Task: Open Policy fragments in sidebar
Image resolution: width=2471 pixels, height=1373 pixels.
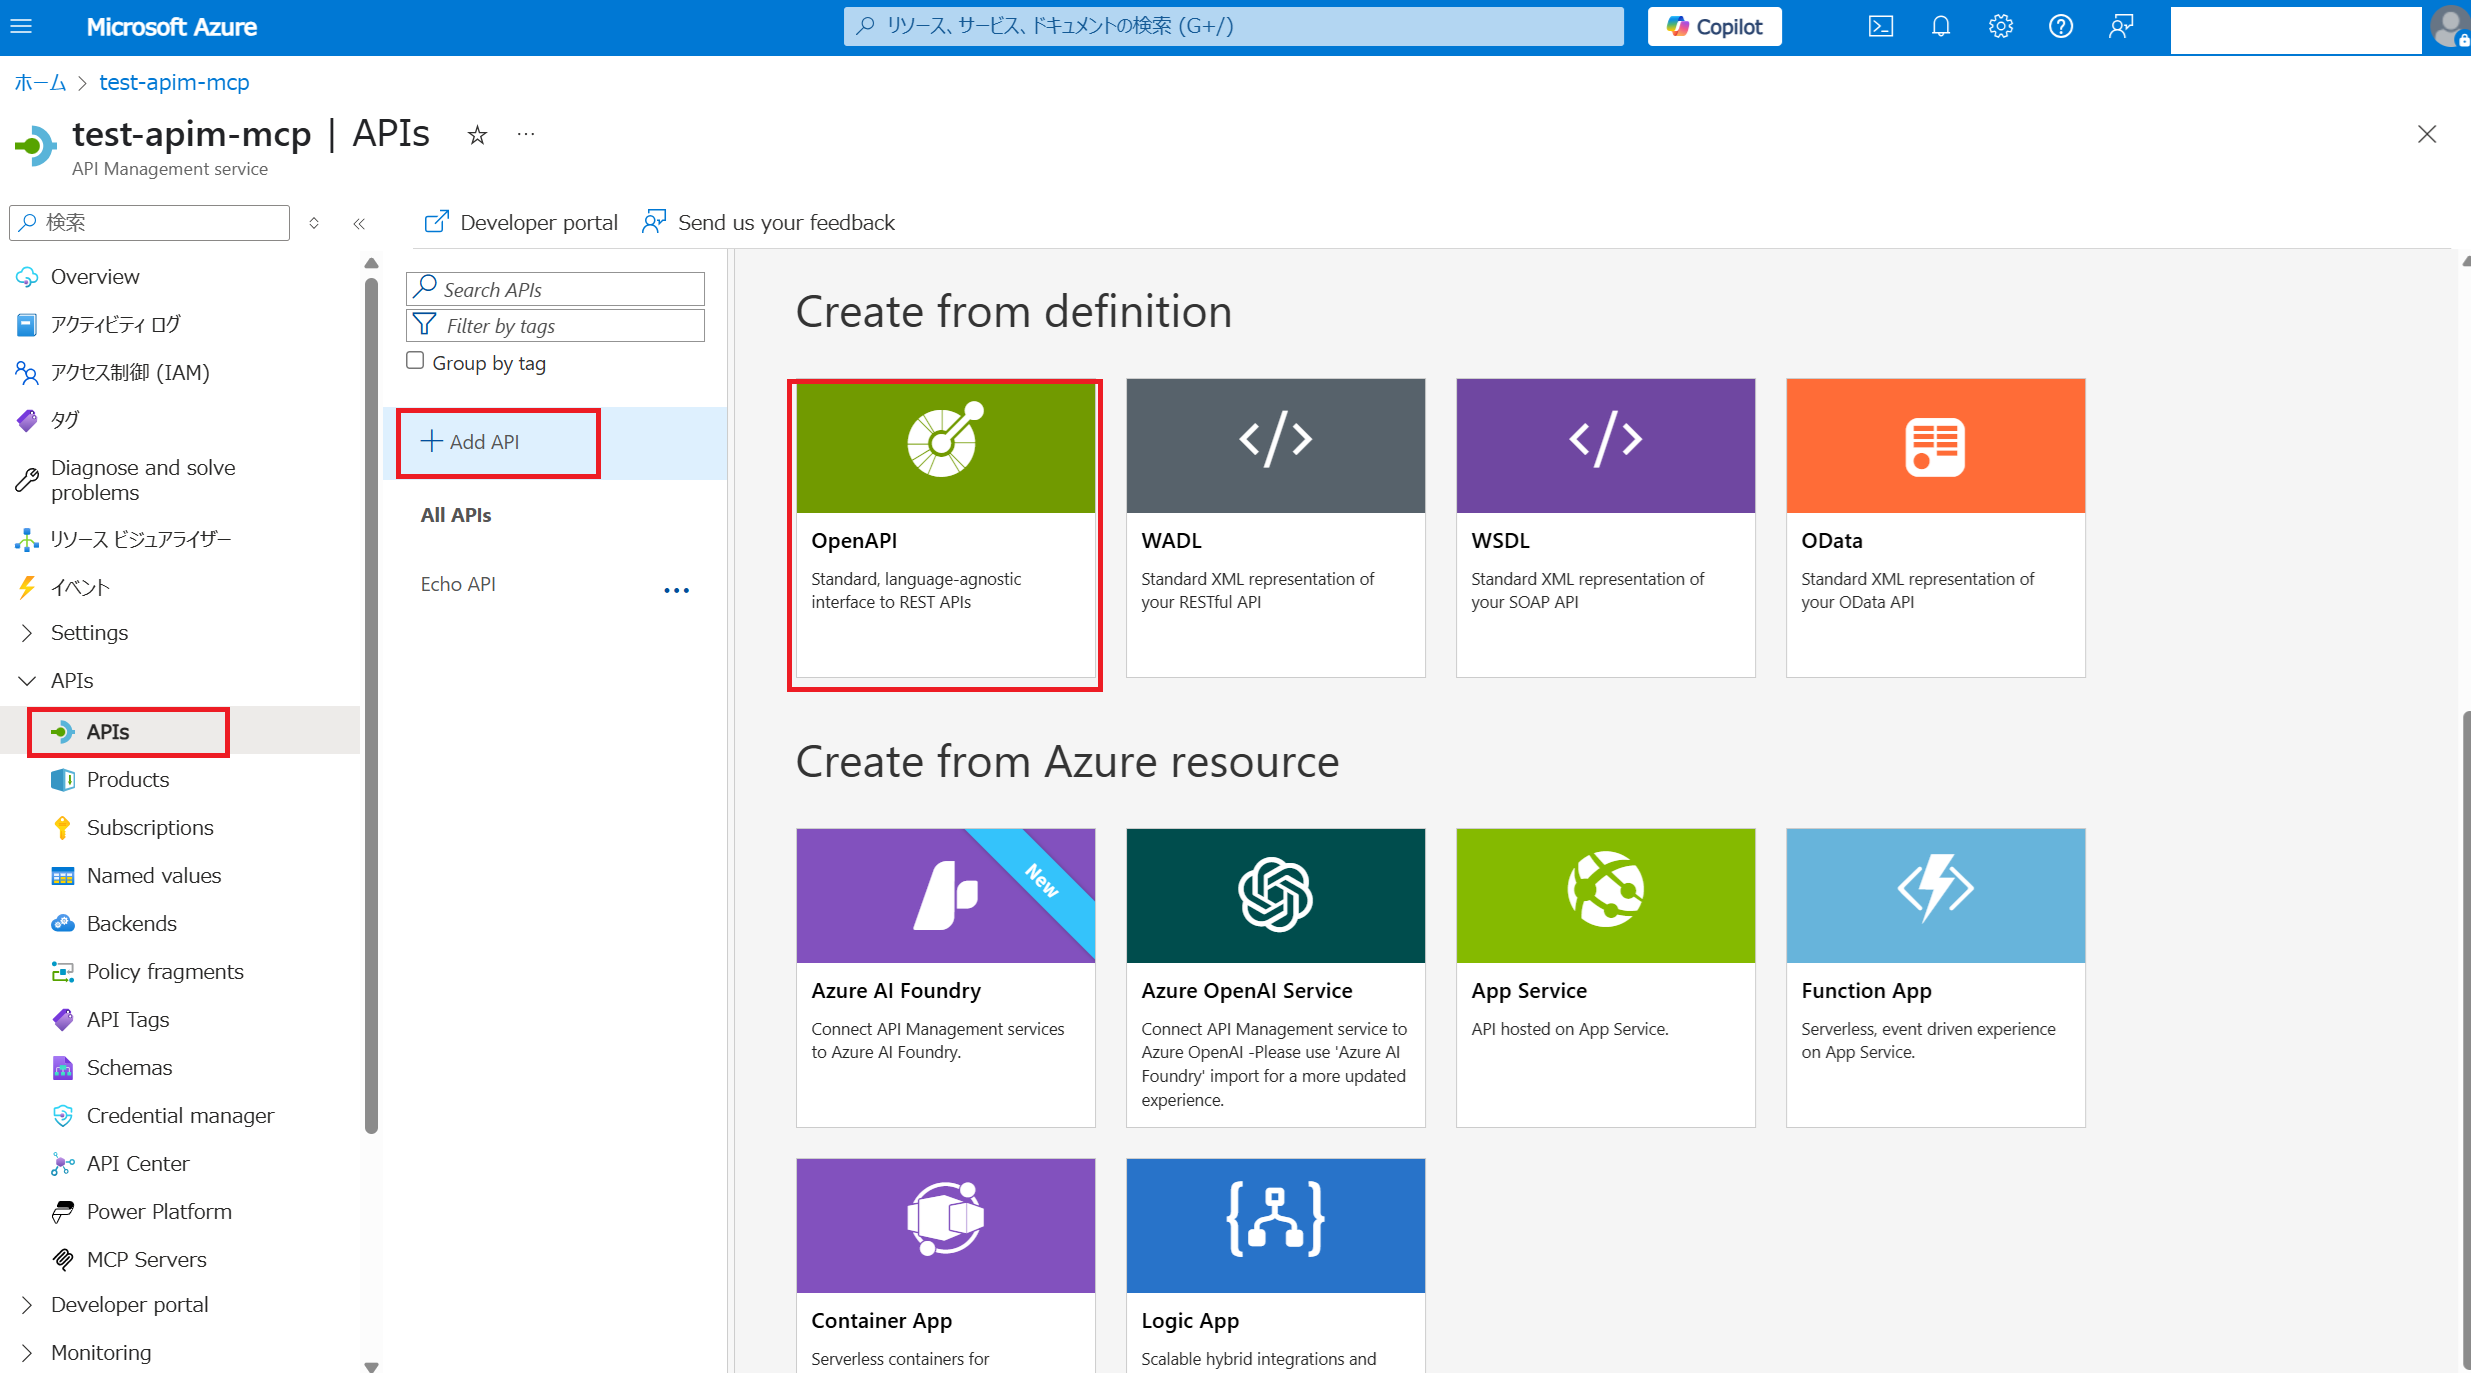Action: coord(165,972)
